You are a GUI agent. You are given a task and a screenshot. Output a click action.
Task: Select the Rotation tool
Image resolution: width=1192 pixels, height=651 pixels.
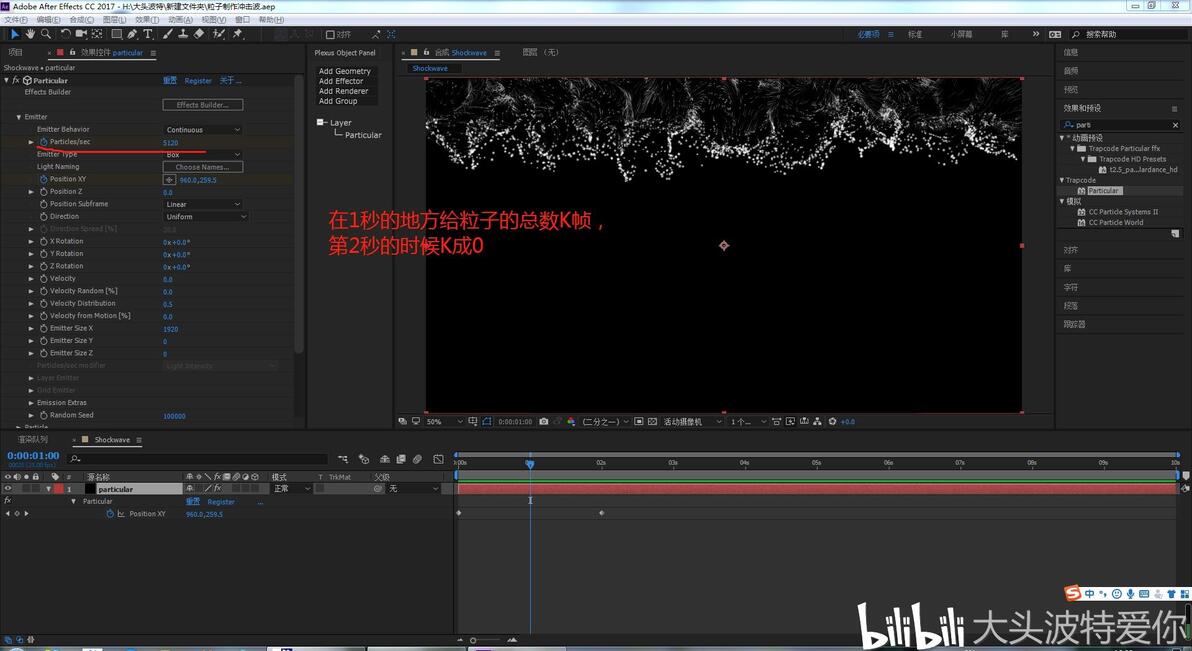(x=65, y=34)
